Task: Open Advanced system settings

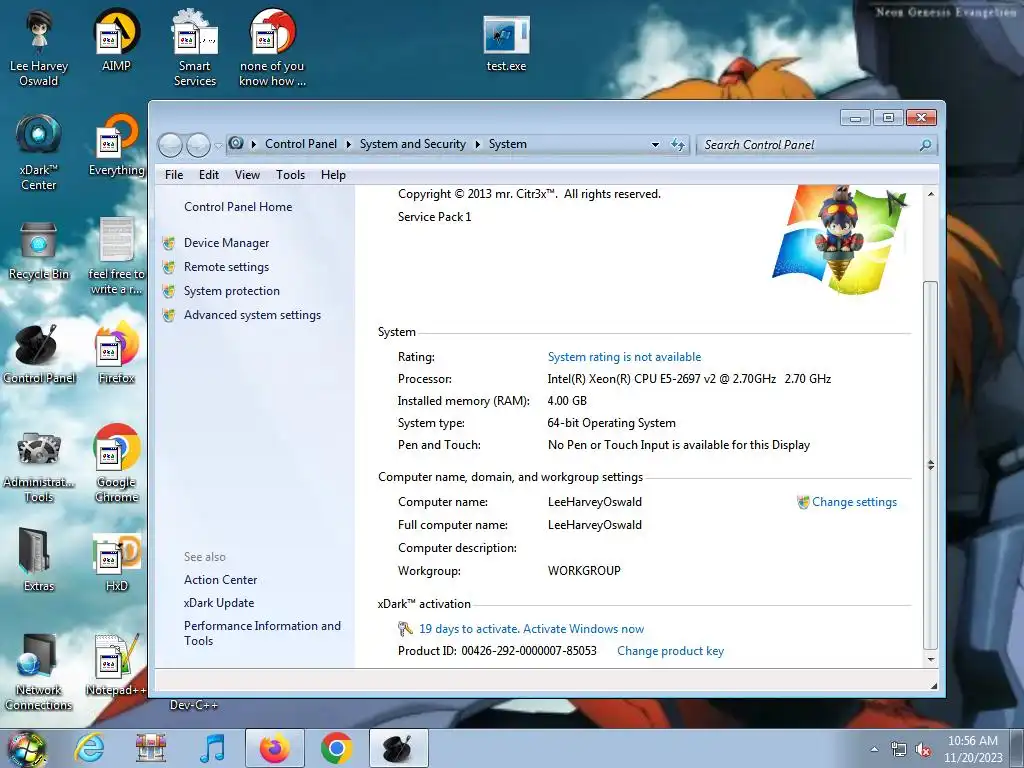Action: (x=252, y=315)
